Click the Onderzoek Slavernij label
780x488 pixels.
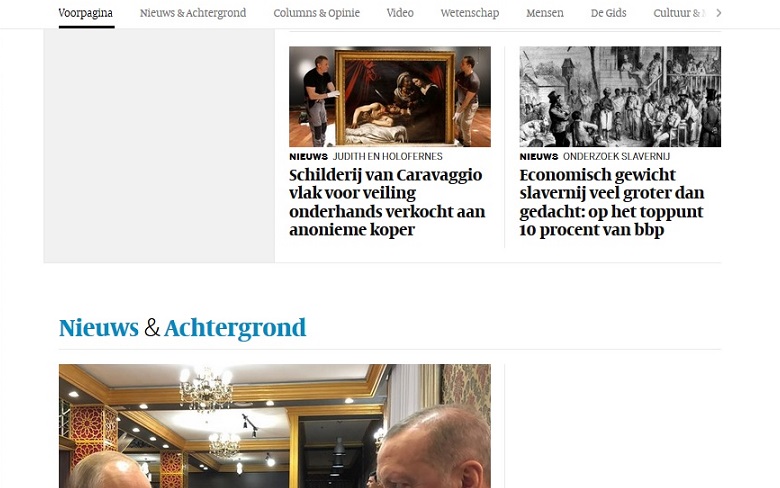[x=616, y=157]
